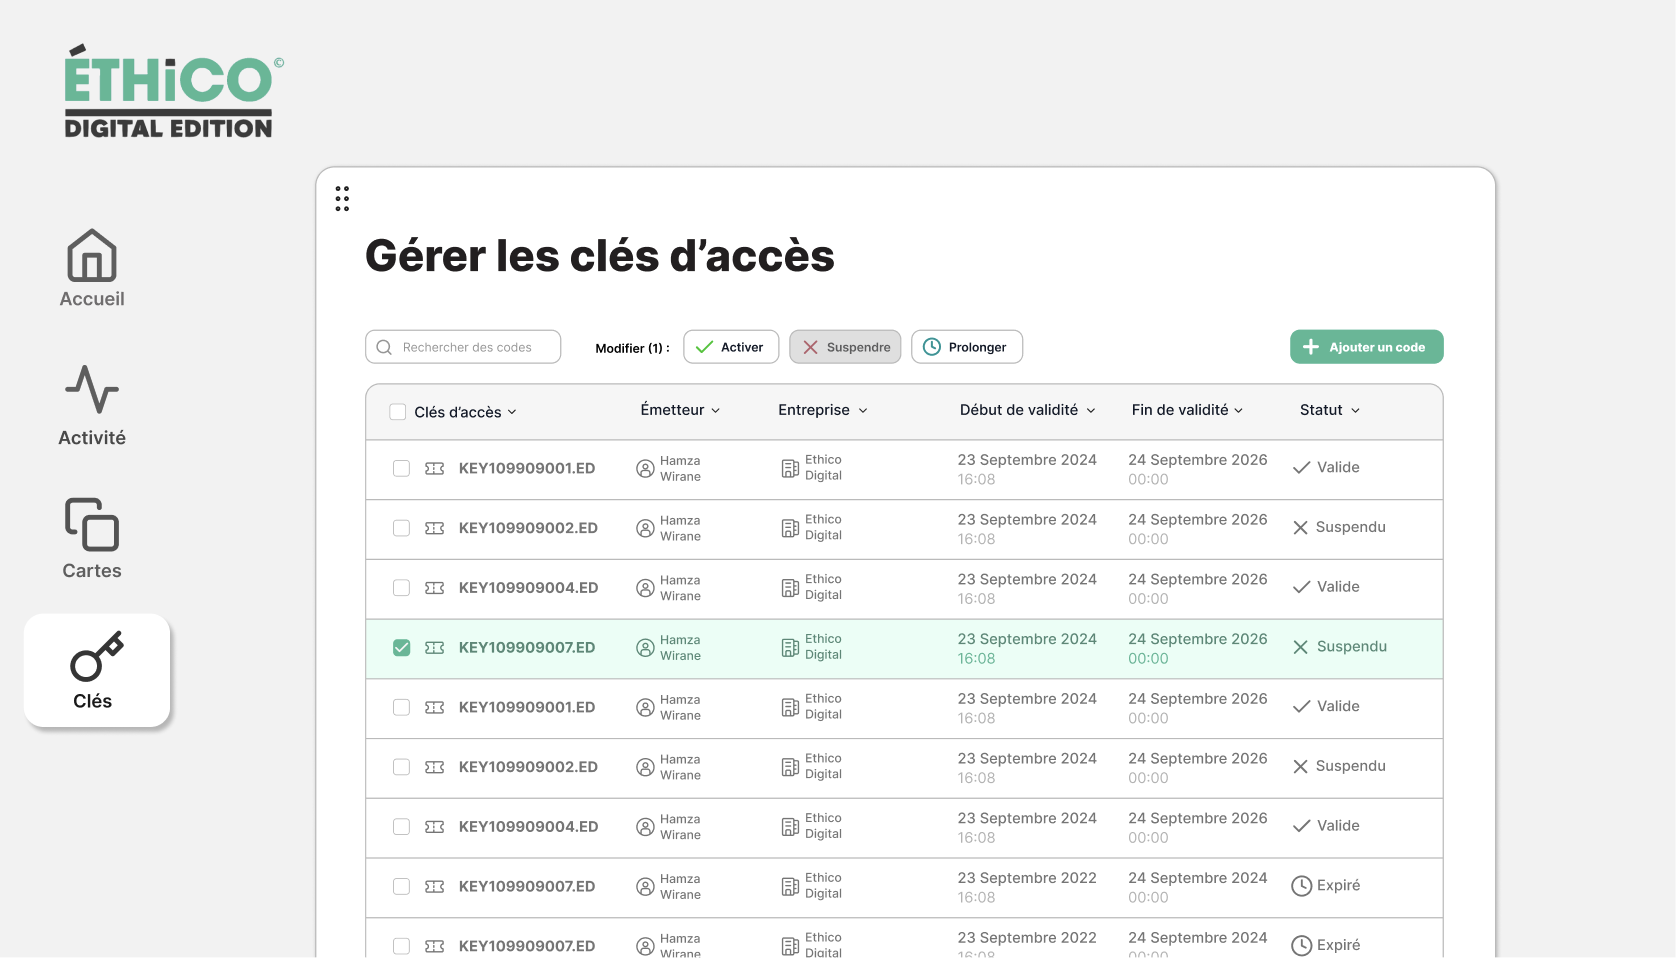1680x958 pixels.
Task: Open the Fin de validité sort options
Action: click(x=1239, y=410)
